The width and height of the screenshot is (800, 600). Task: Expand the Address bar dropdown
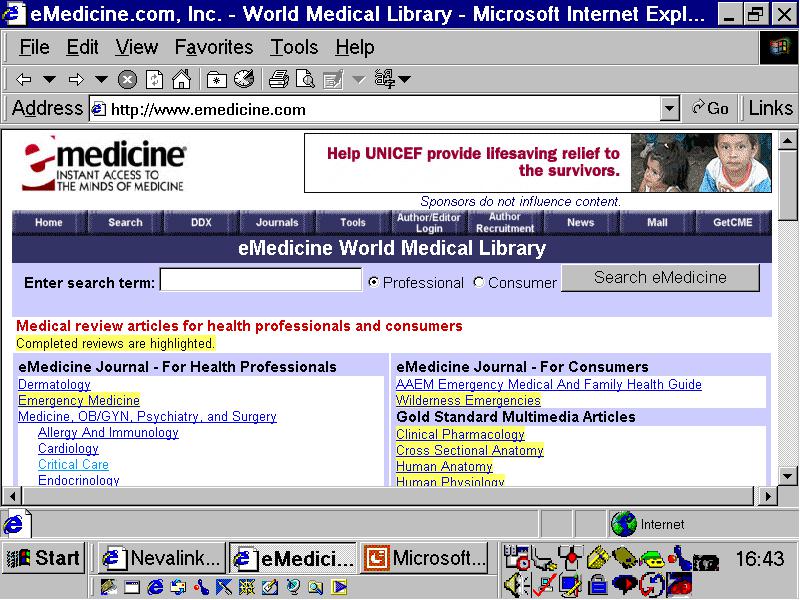pos(669,109)
